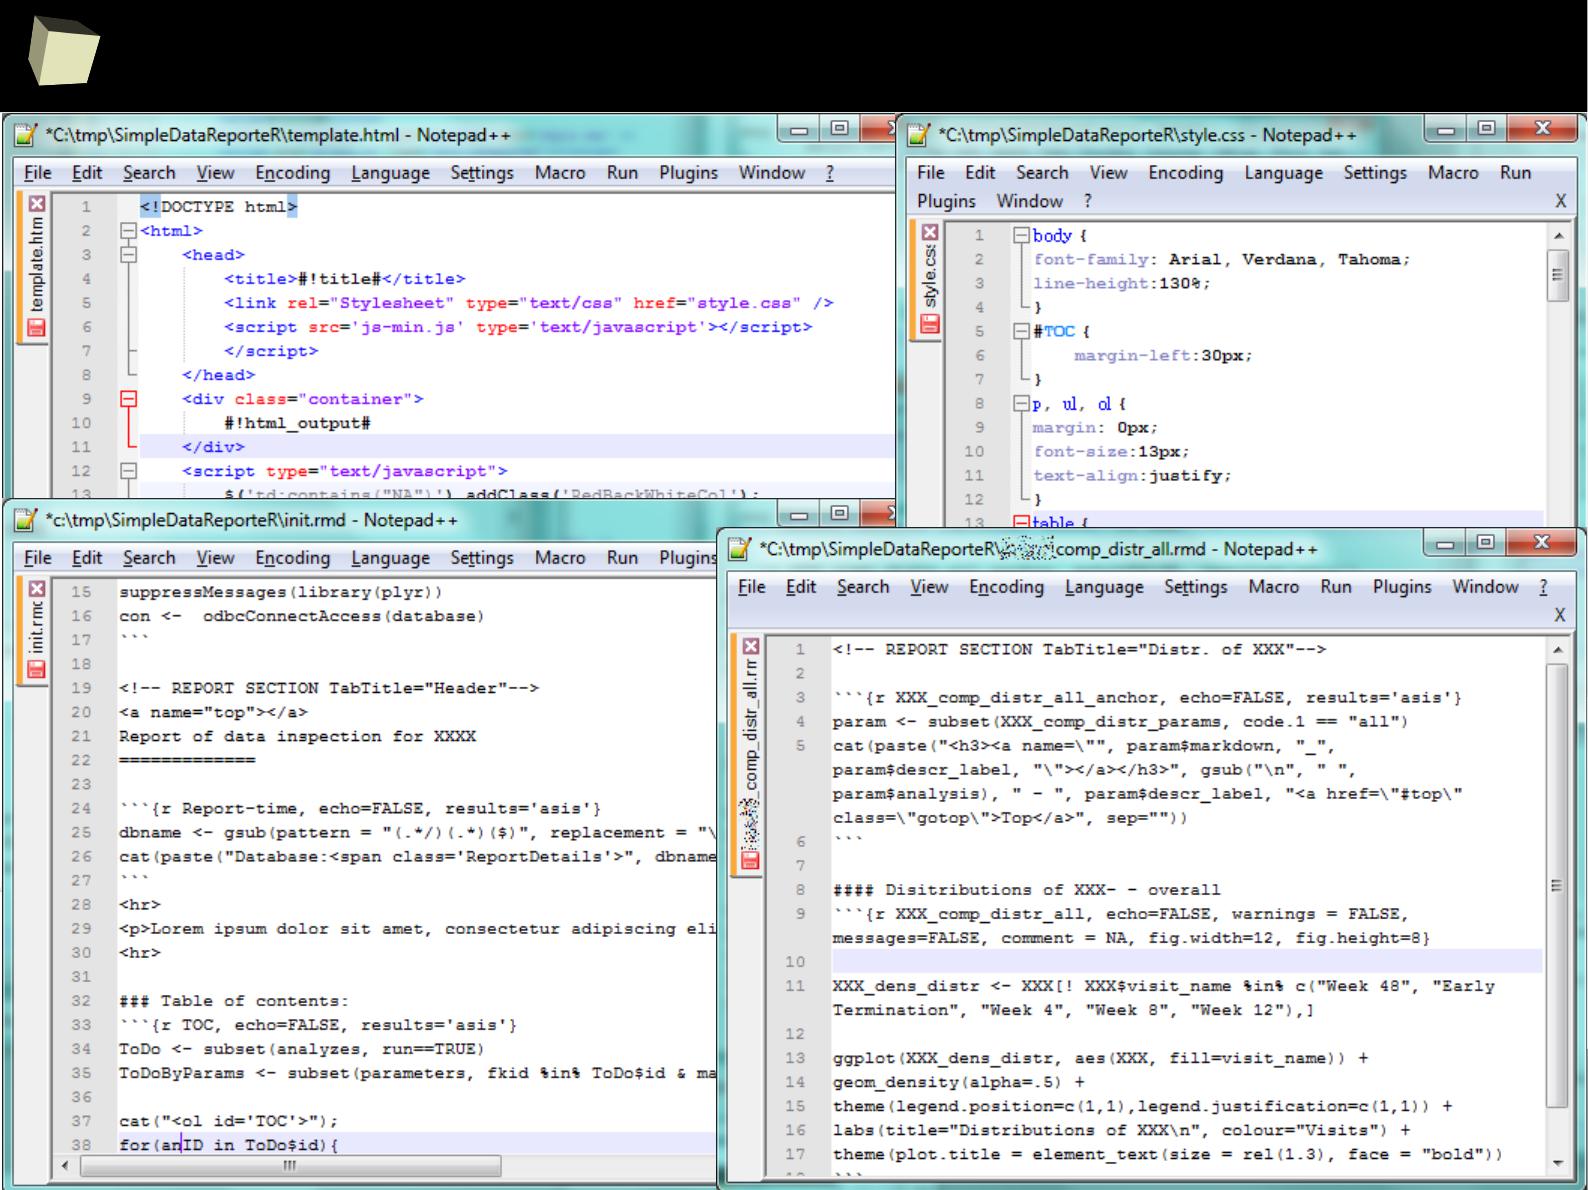Screen dimensions: 1588x1190
Task: Click scroll-up arrow in style.css window
Action: tap(1557, 235)
